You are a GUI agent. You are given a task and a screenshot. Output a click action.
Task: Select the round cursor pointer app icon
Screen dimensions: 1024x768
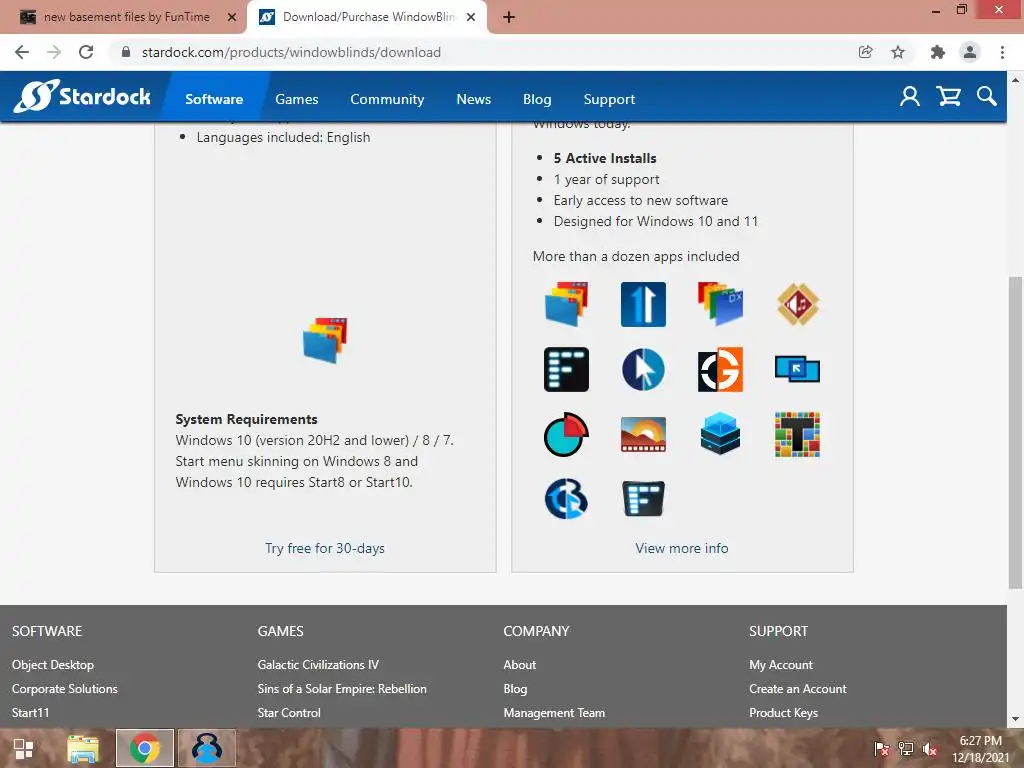coord(643,370)
